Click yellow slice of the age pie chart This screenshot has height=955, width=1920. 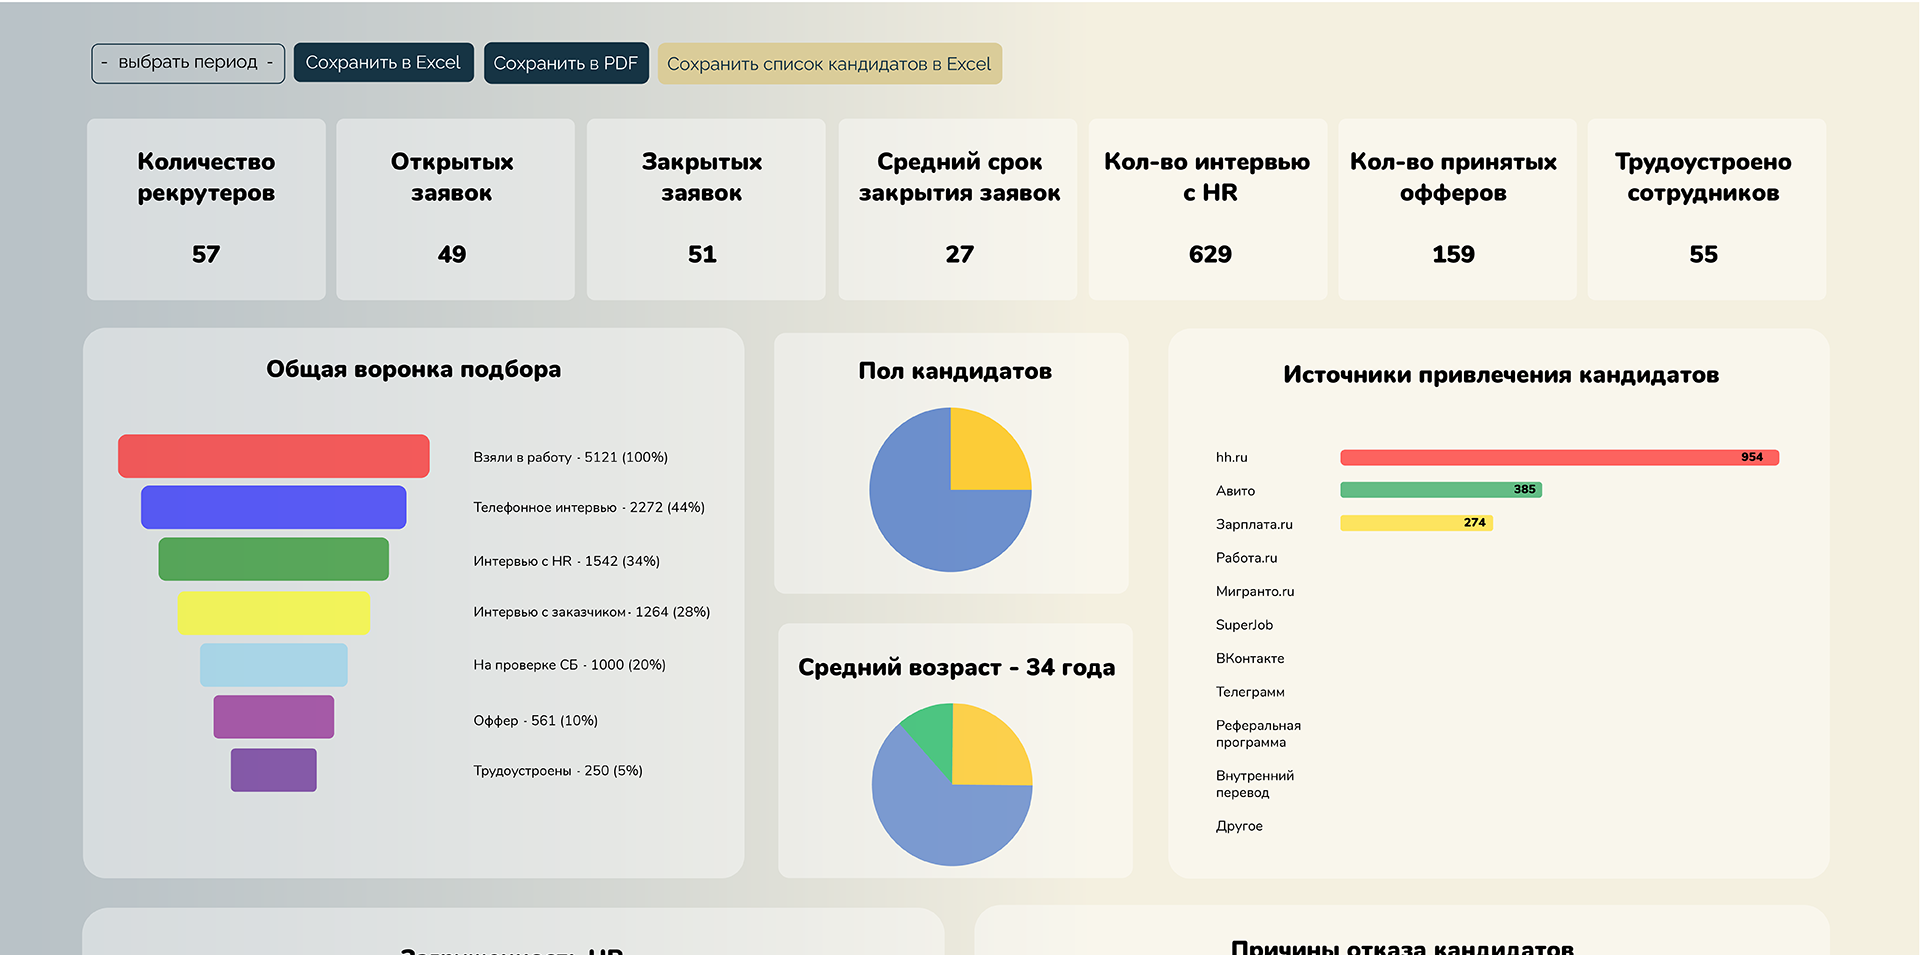coord(984,752)
